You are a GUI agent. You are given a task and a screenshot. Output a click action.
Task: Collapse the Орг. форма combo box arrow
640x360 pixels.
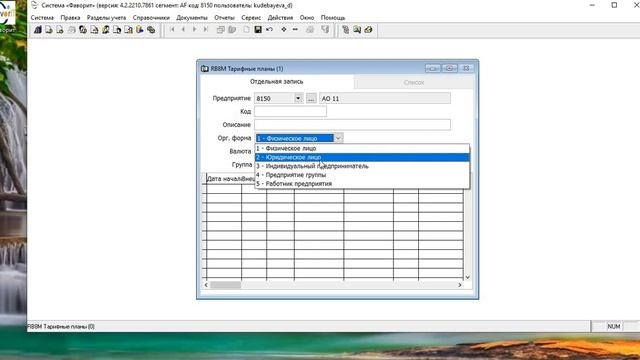338,138
